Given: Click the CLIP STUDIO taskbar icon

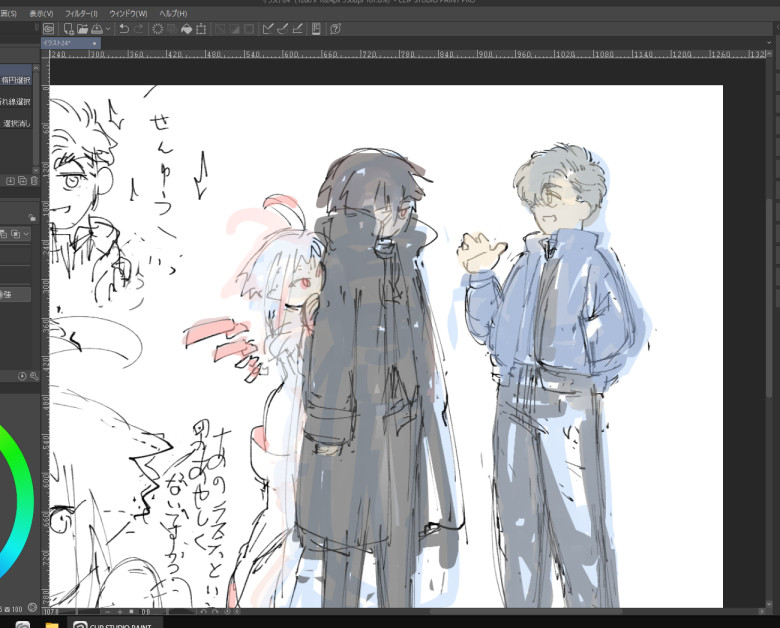Looking at the screenshot, I should click(22, 624).
